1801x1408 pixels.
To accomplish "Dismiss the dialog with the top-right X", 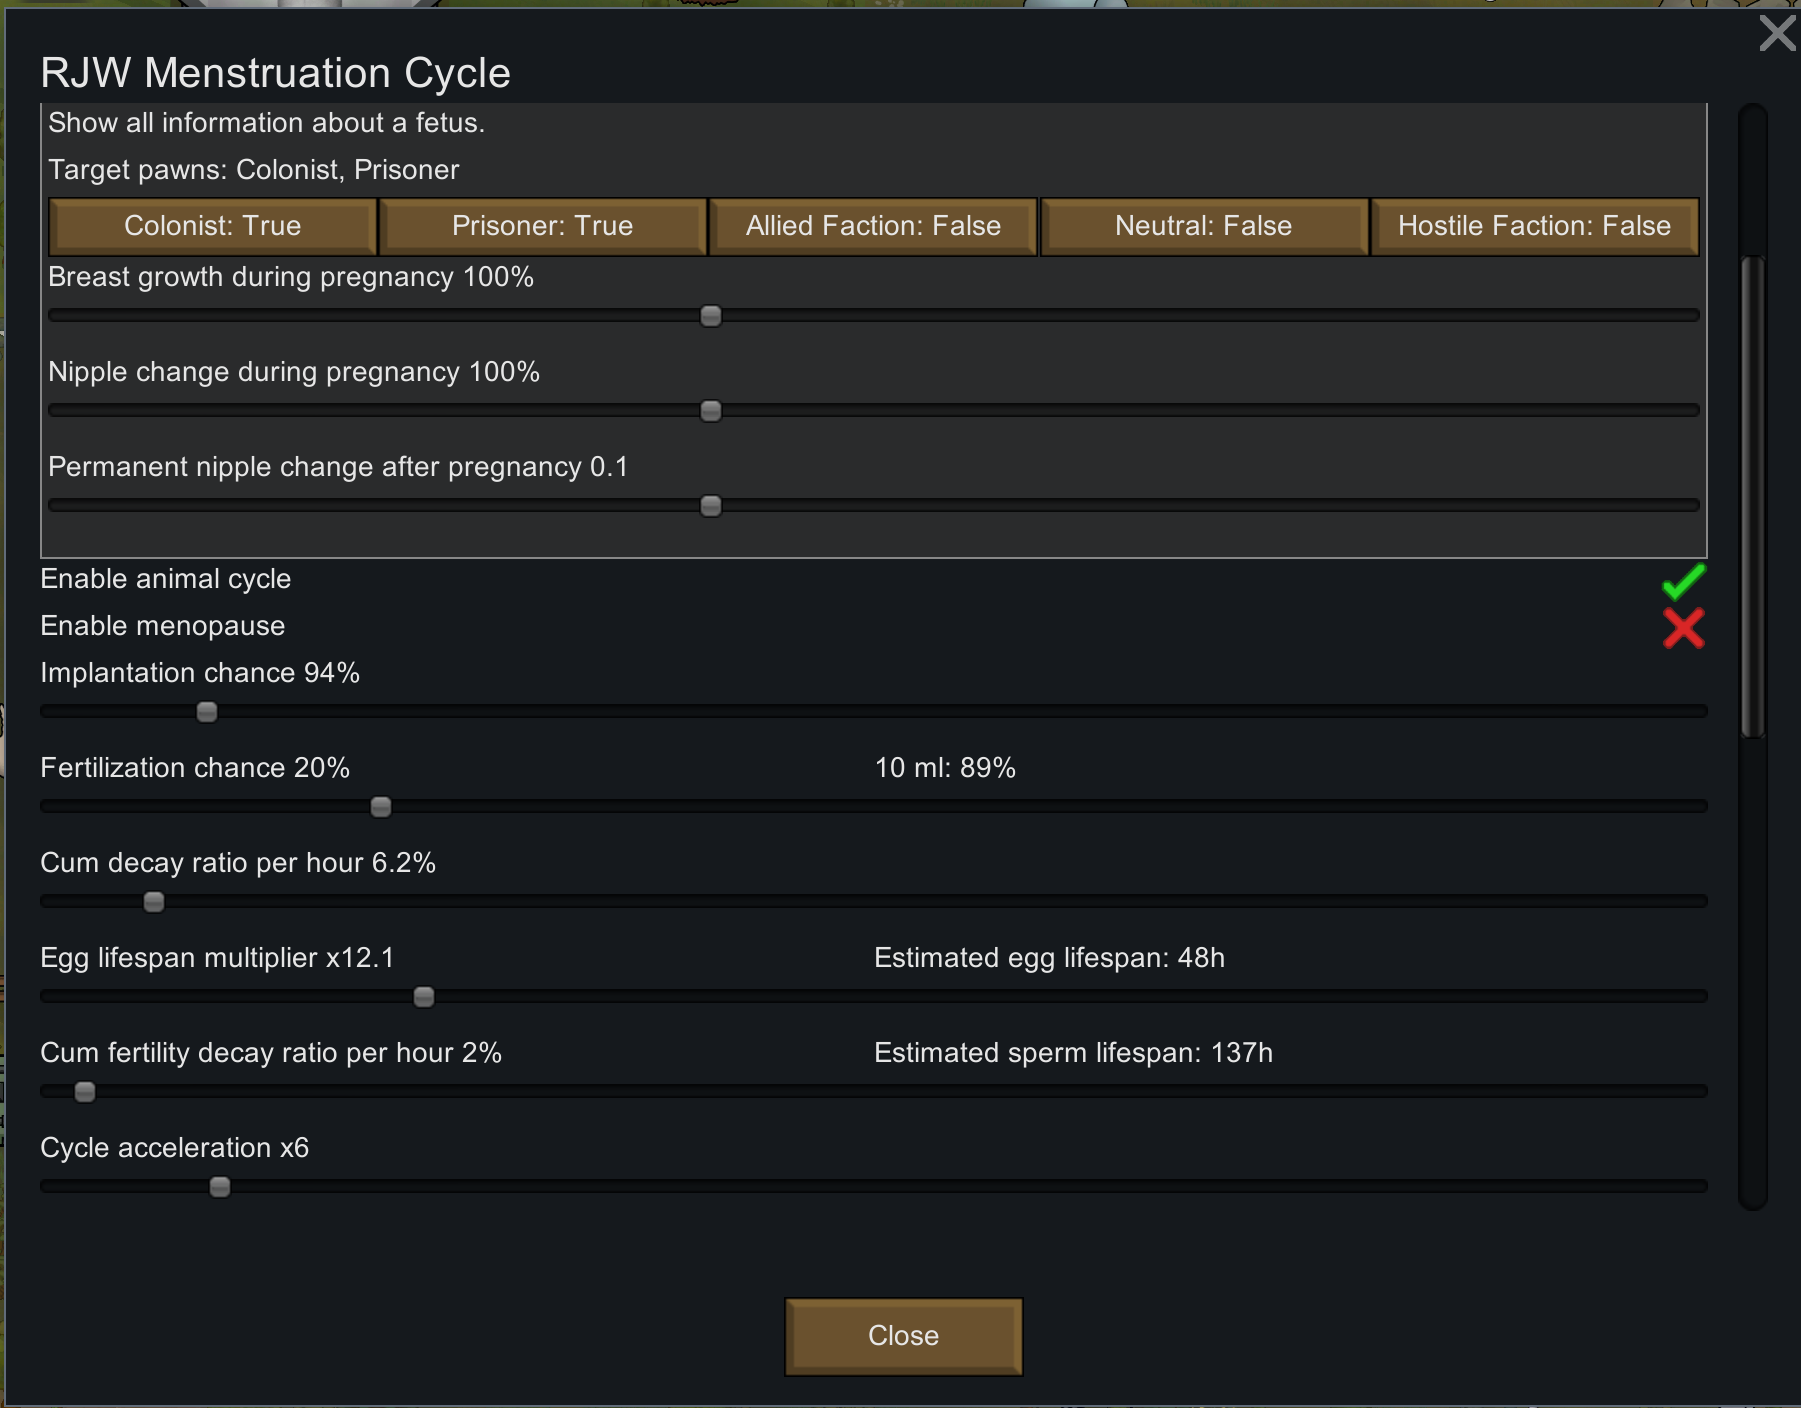I will click(1777, 33).
